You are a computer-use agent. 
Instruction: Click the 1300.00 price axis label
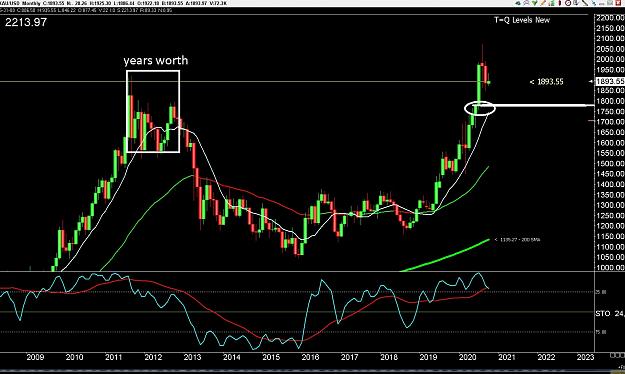click(x=611, y=205)
